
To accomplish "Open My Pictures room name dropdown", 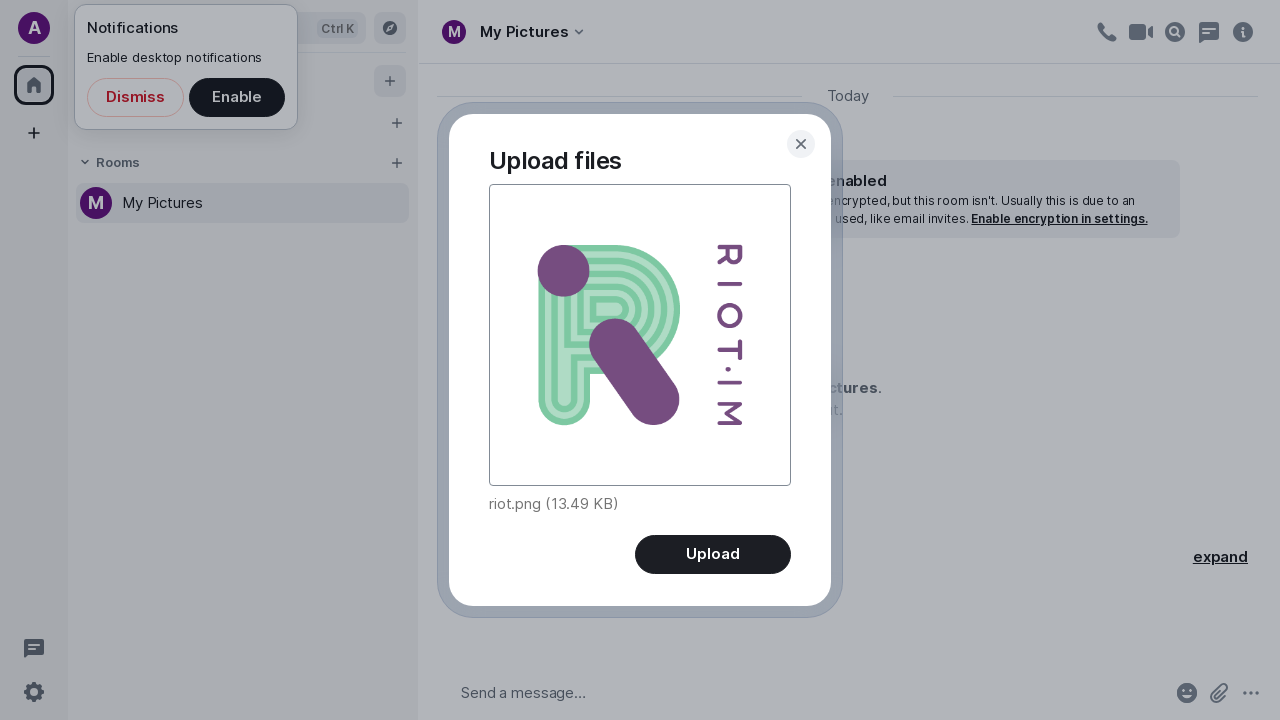I will click(530, 32).
